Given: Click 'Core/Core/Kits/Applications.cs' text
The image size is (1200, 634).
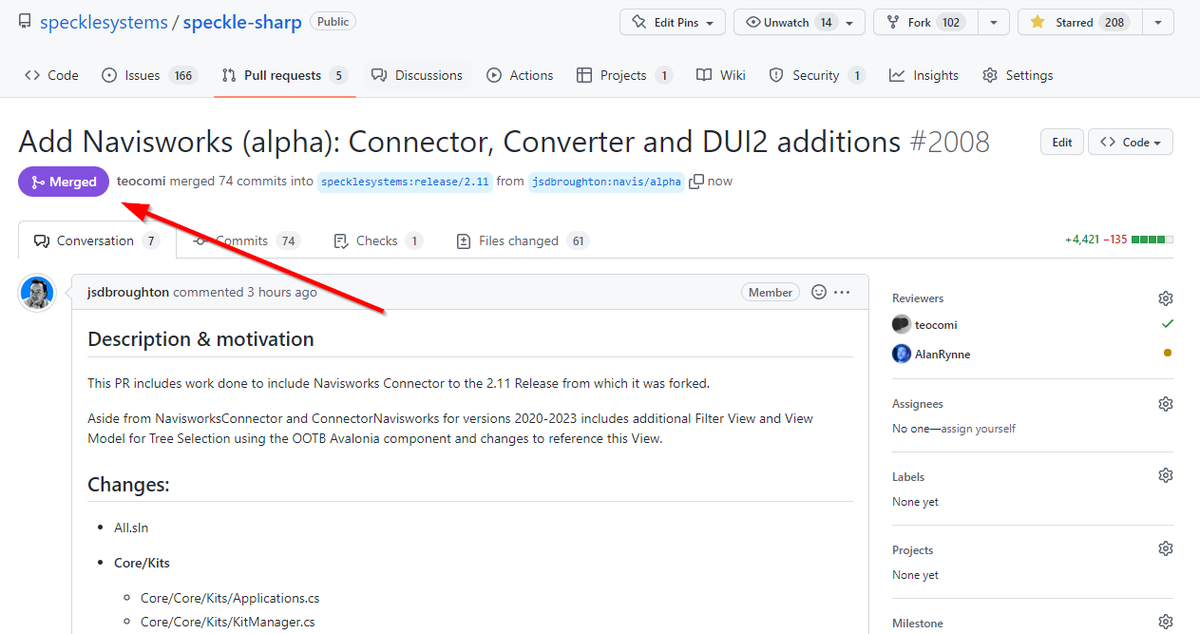Looking at the screenshot, I should (x=230, y=598).
